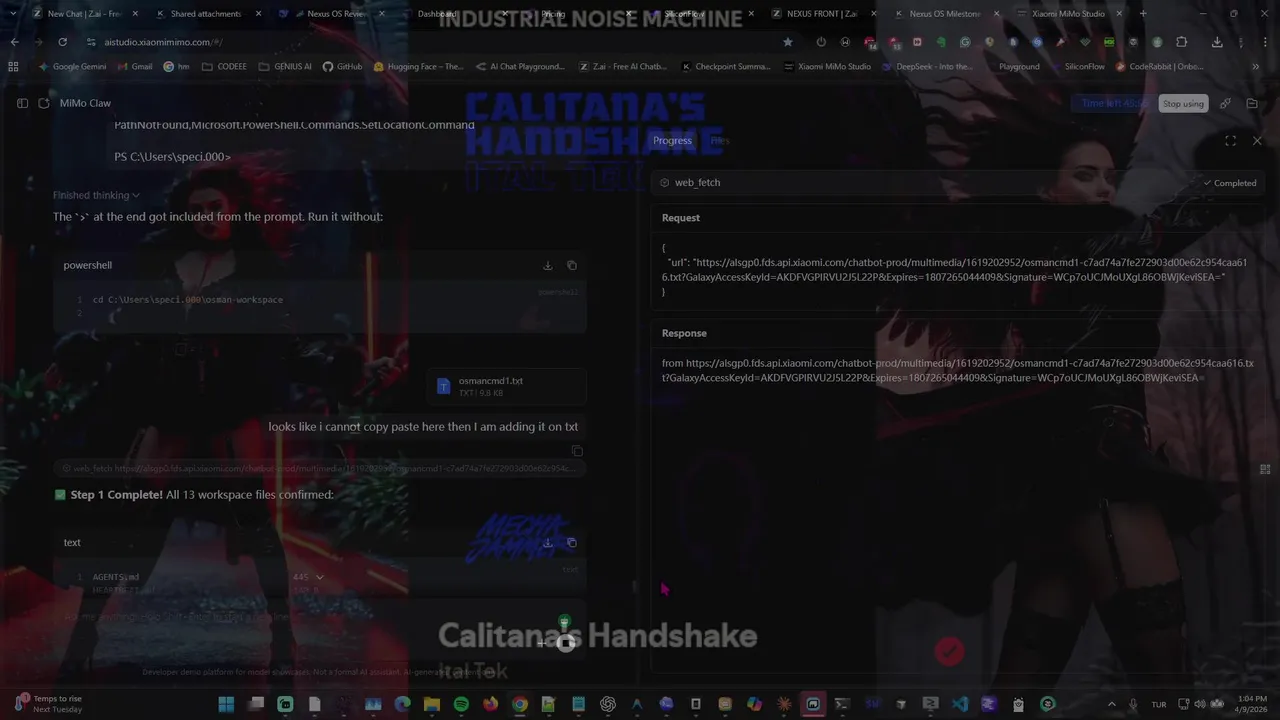Open Chrome from the taskbar

[520, 704]
